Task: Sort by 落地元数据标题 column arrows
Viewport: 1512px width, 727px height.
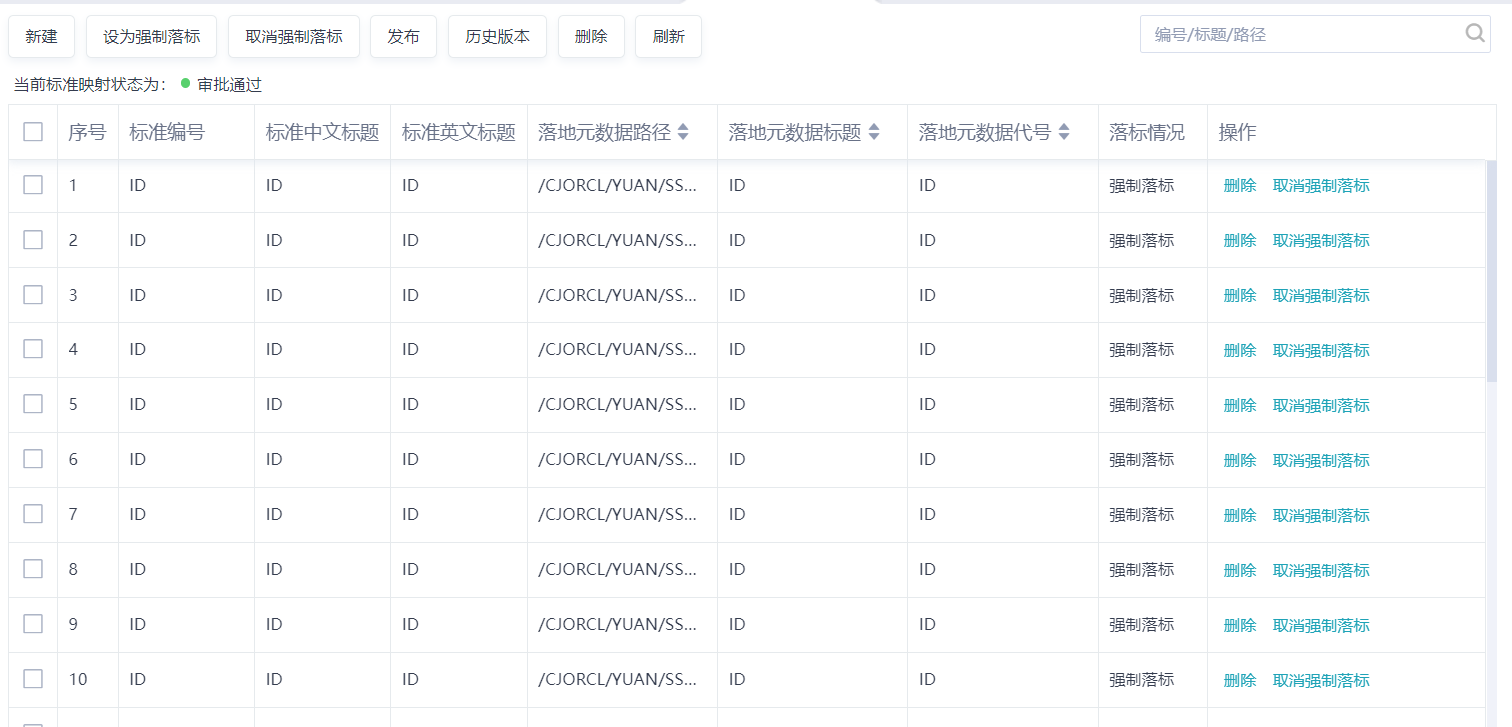Action: pyautogui.click(x=874, y=132)
